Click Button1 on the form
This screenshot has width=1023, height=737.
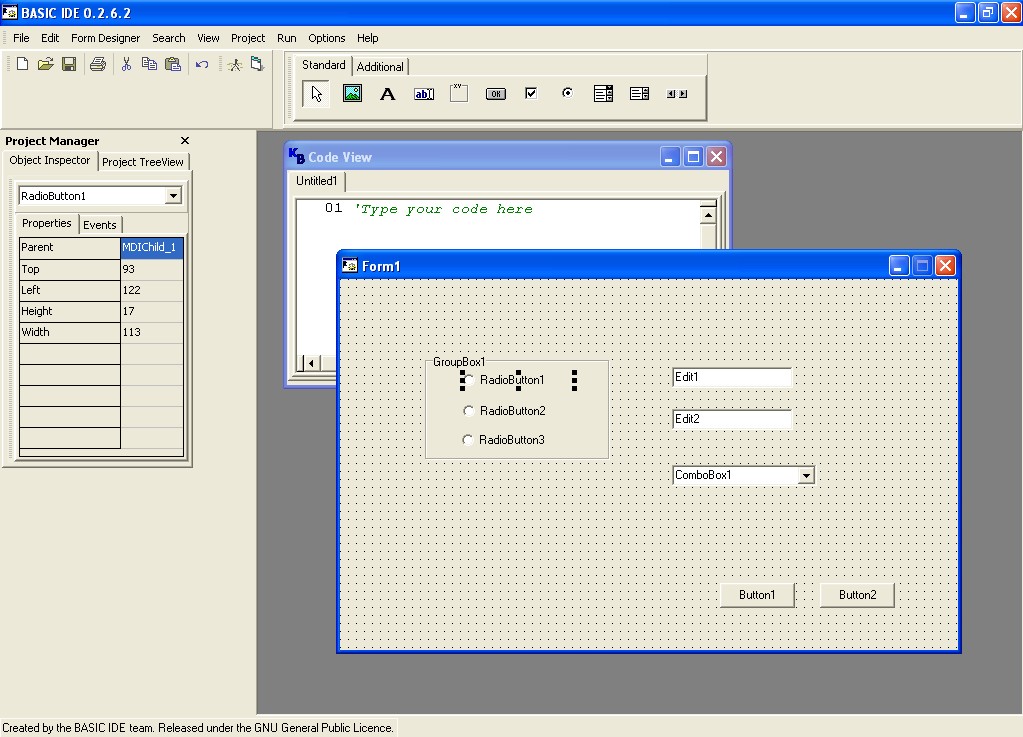coord(757,595)
